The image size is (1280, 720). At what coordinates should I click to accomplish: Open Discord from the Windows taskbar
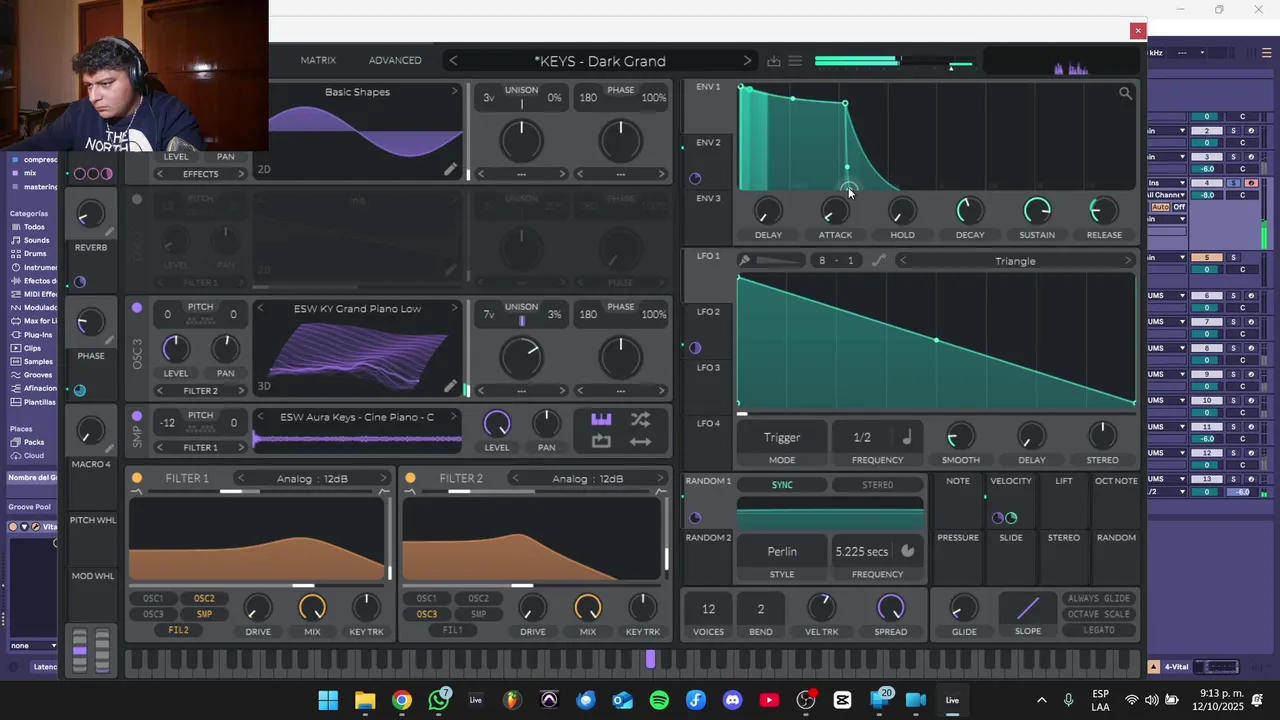(732, 700)
